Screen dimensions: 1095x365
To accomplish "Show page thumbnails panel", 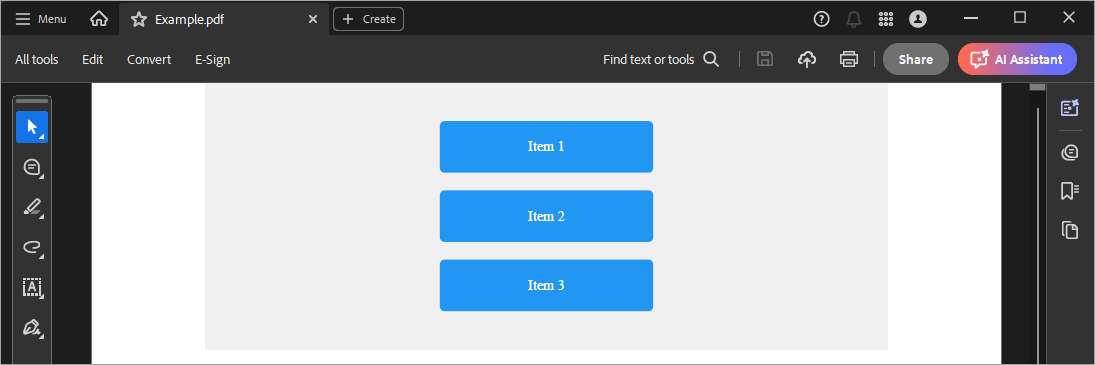I will 1070,230.
